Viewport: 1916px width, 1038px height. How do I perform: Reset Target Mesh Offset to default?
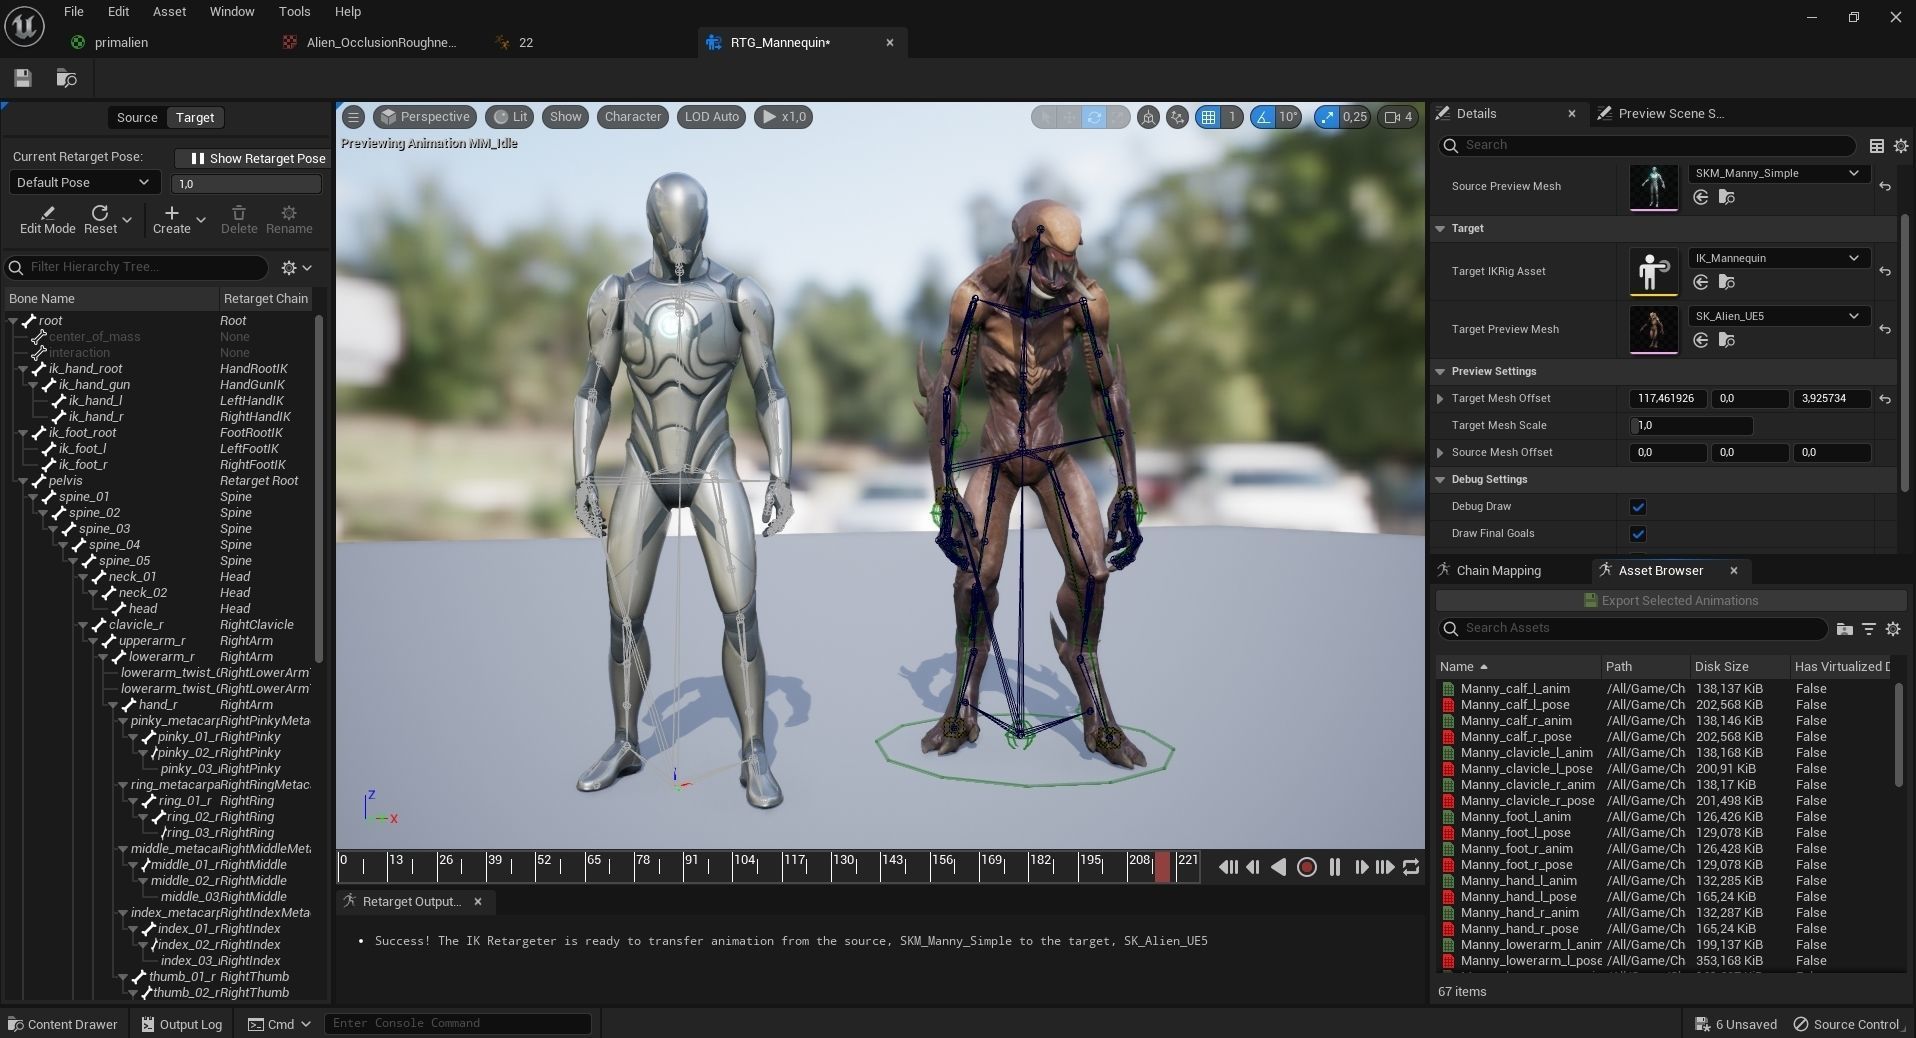1885,399
